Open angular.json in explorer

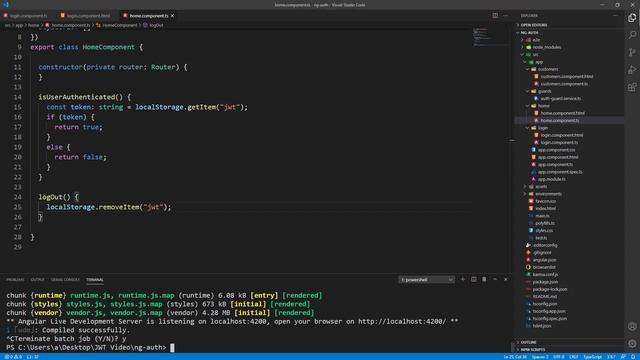544,260
